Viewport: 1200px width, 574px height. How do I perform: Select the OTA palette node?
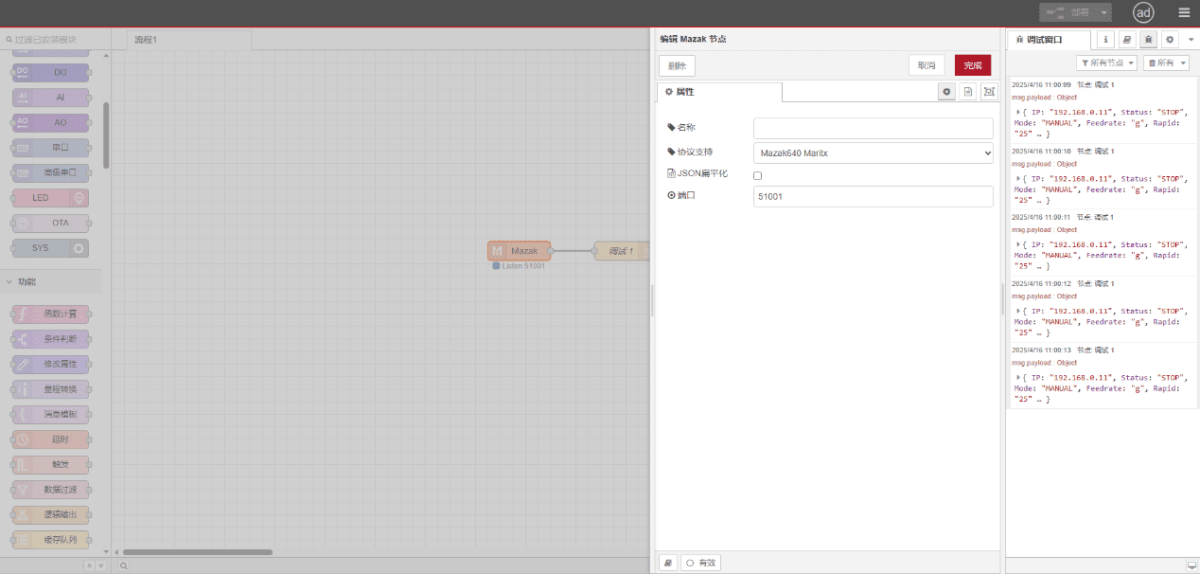51,223
